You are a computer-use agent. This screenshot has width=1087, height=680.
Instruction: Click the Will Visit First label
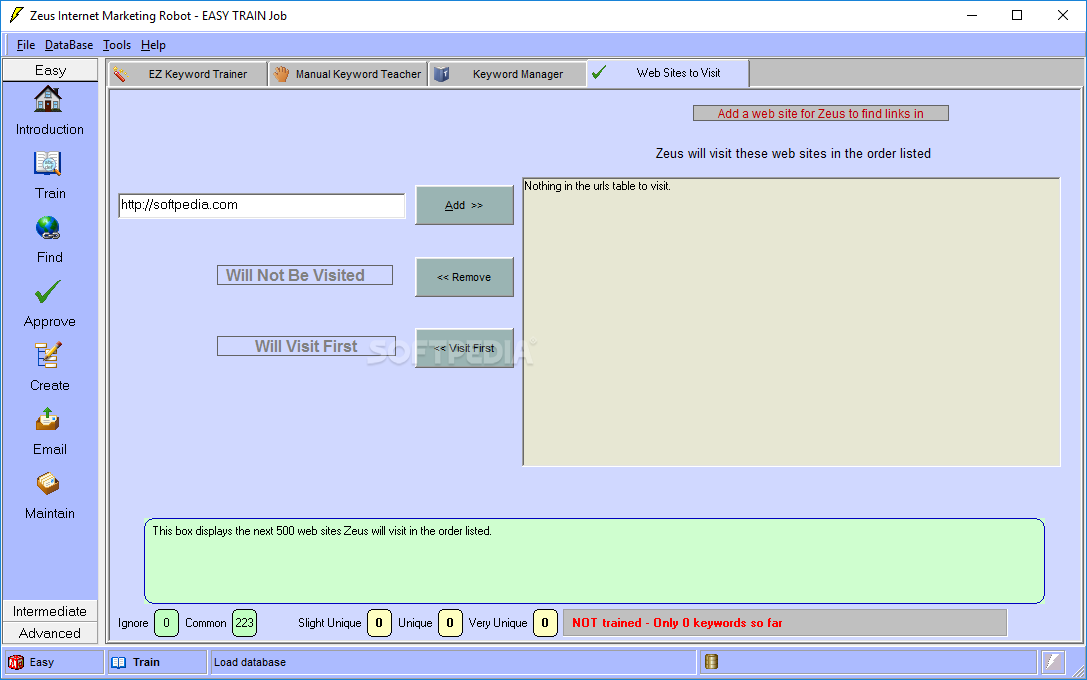coord(306,346)
